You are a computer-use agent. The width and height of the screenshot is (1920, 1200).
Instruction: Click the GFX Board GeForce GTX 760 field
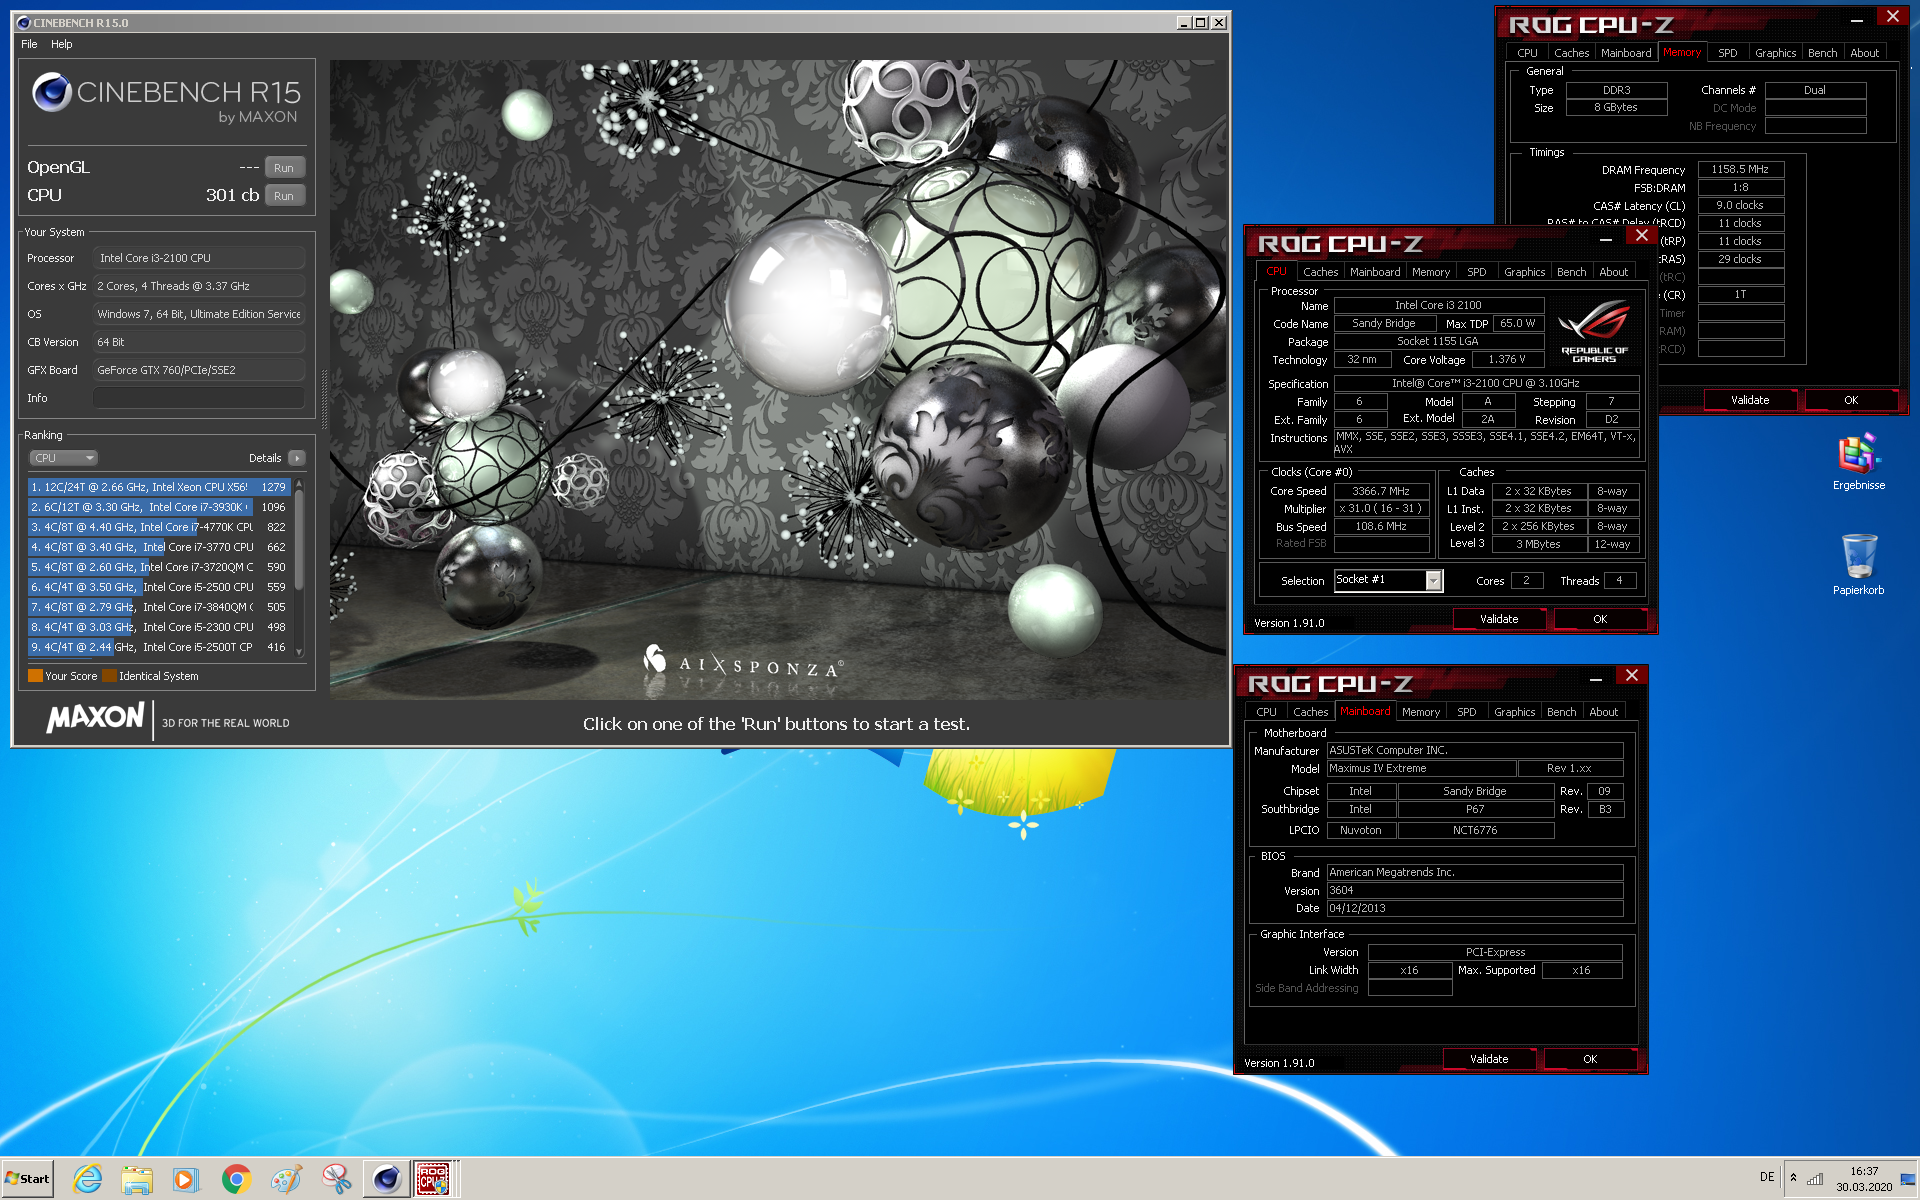pos(198,370)
